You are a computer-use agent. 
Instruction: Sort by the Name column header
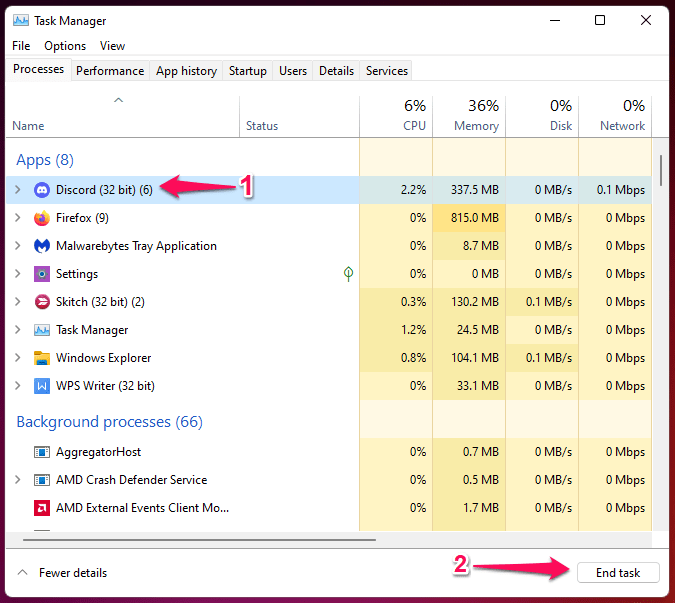[123, 117]
